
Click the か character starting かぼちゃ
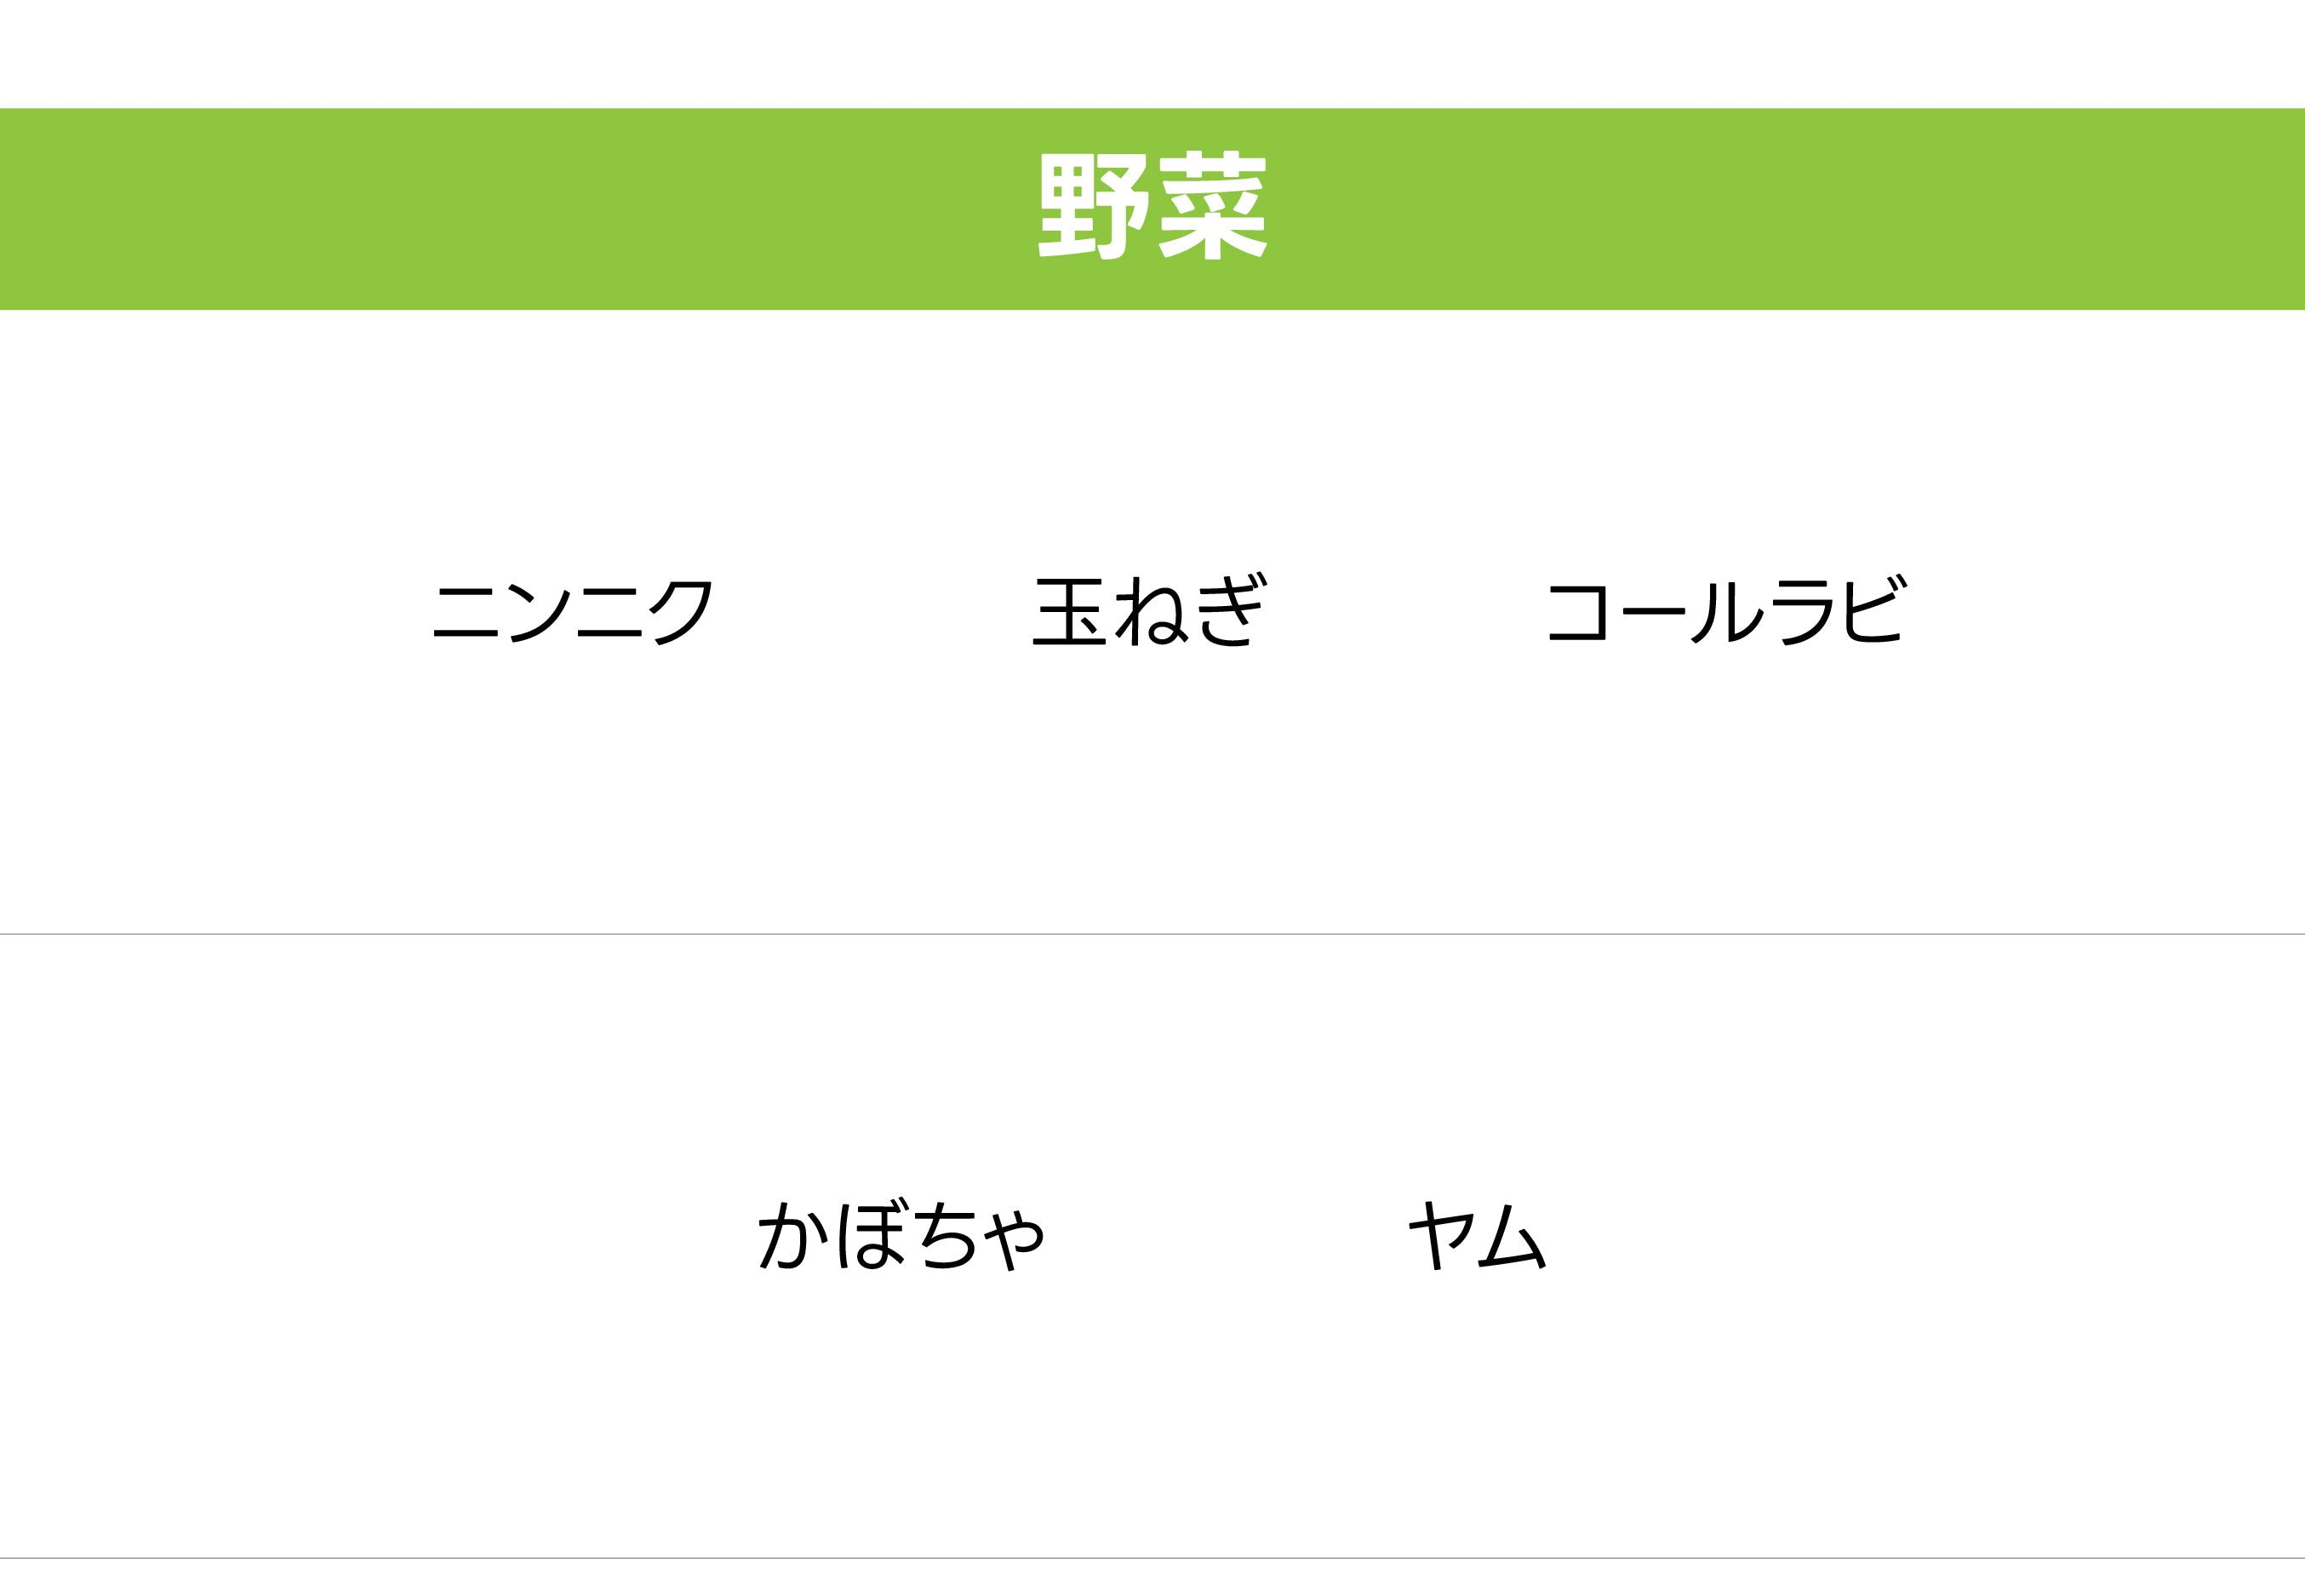793,1235
